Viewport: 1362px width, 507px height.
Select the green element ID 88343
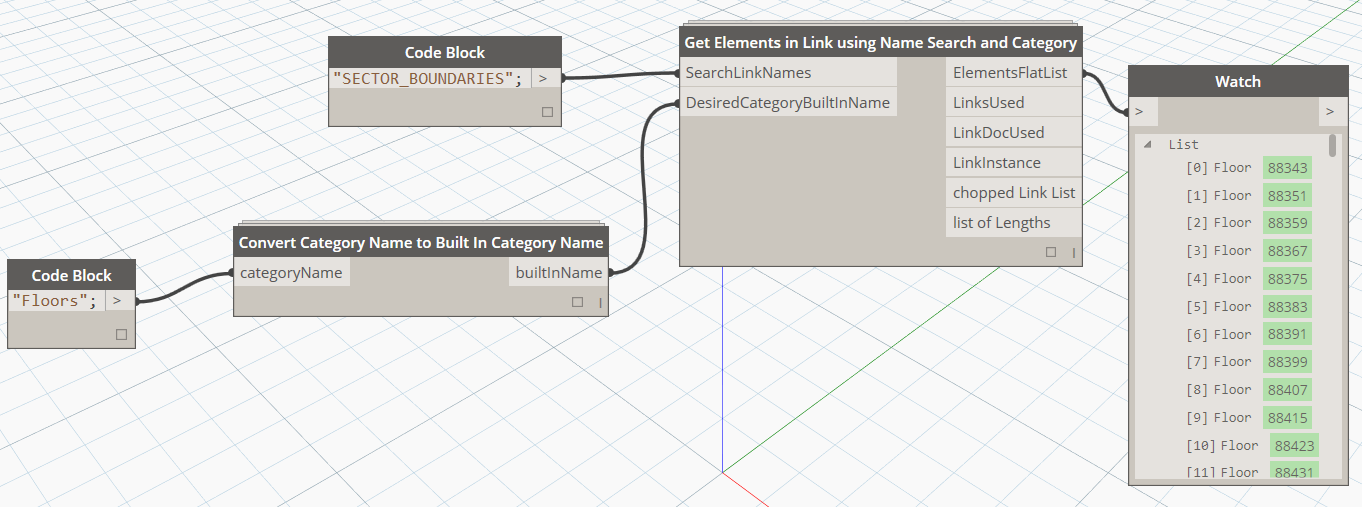[1286, 168]
